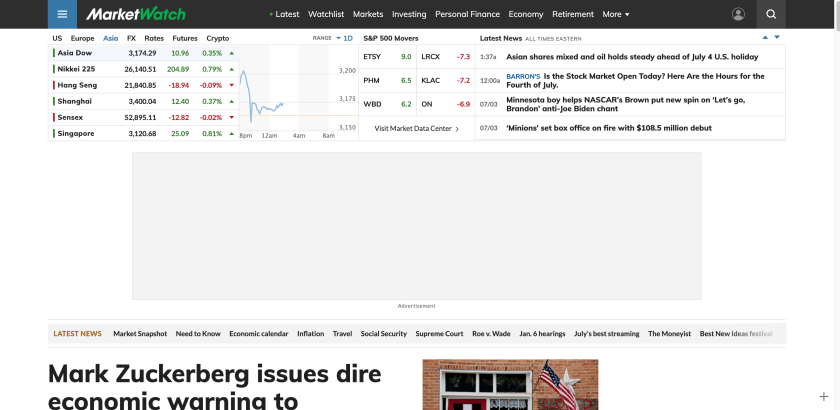Open Social Security topic link
The width and height of the screenshot is (840, 410).
pyautogui.click(x=384, y=333)
